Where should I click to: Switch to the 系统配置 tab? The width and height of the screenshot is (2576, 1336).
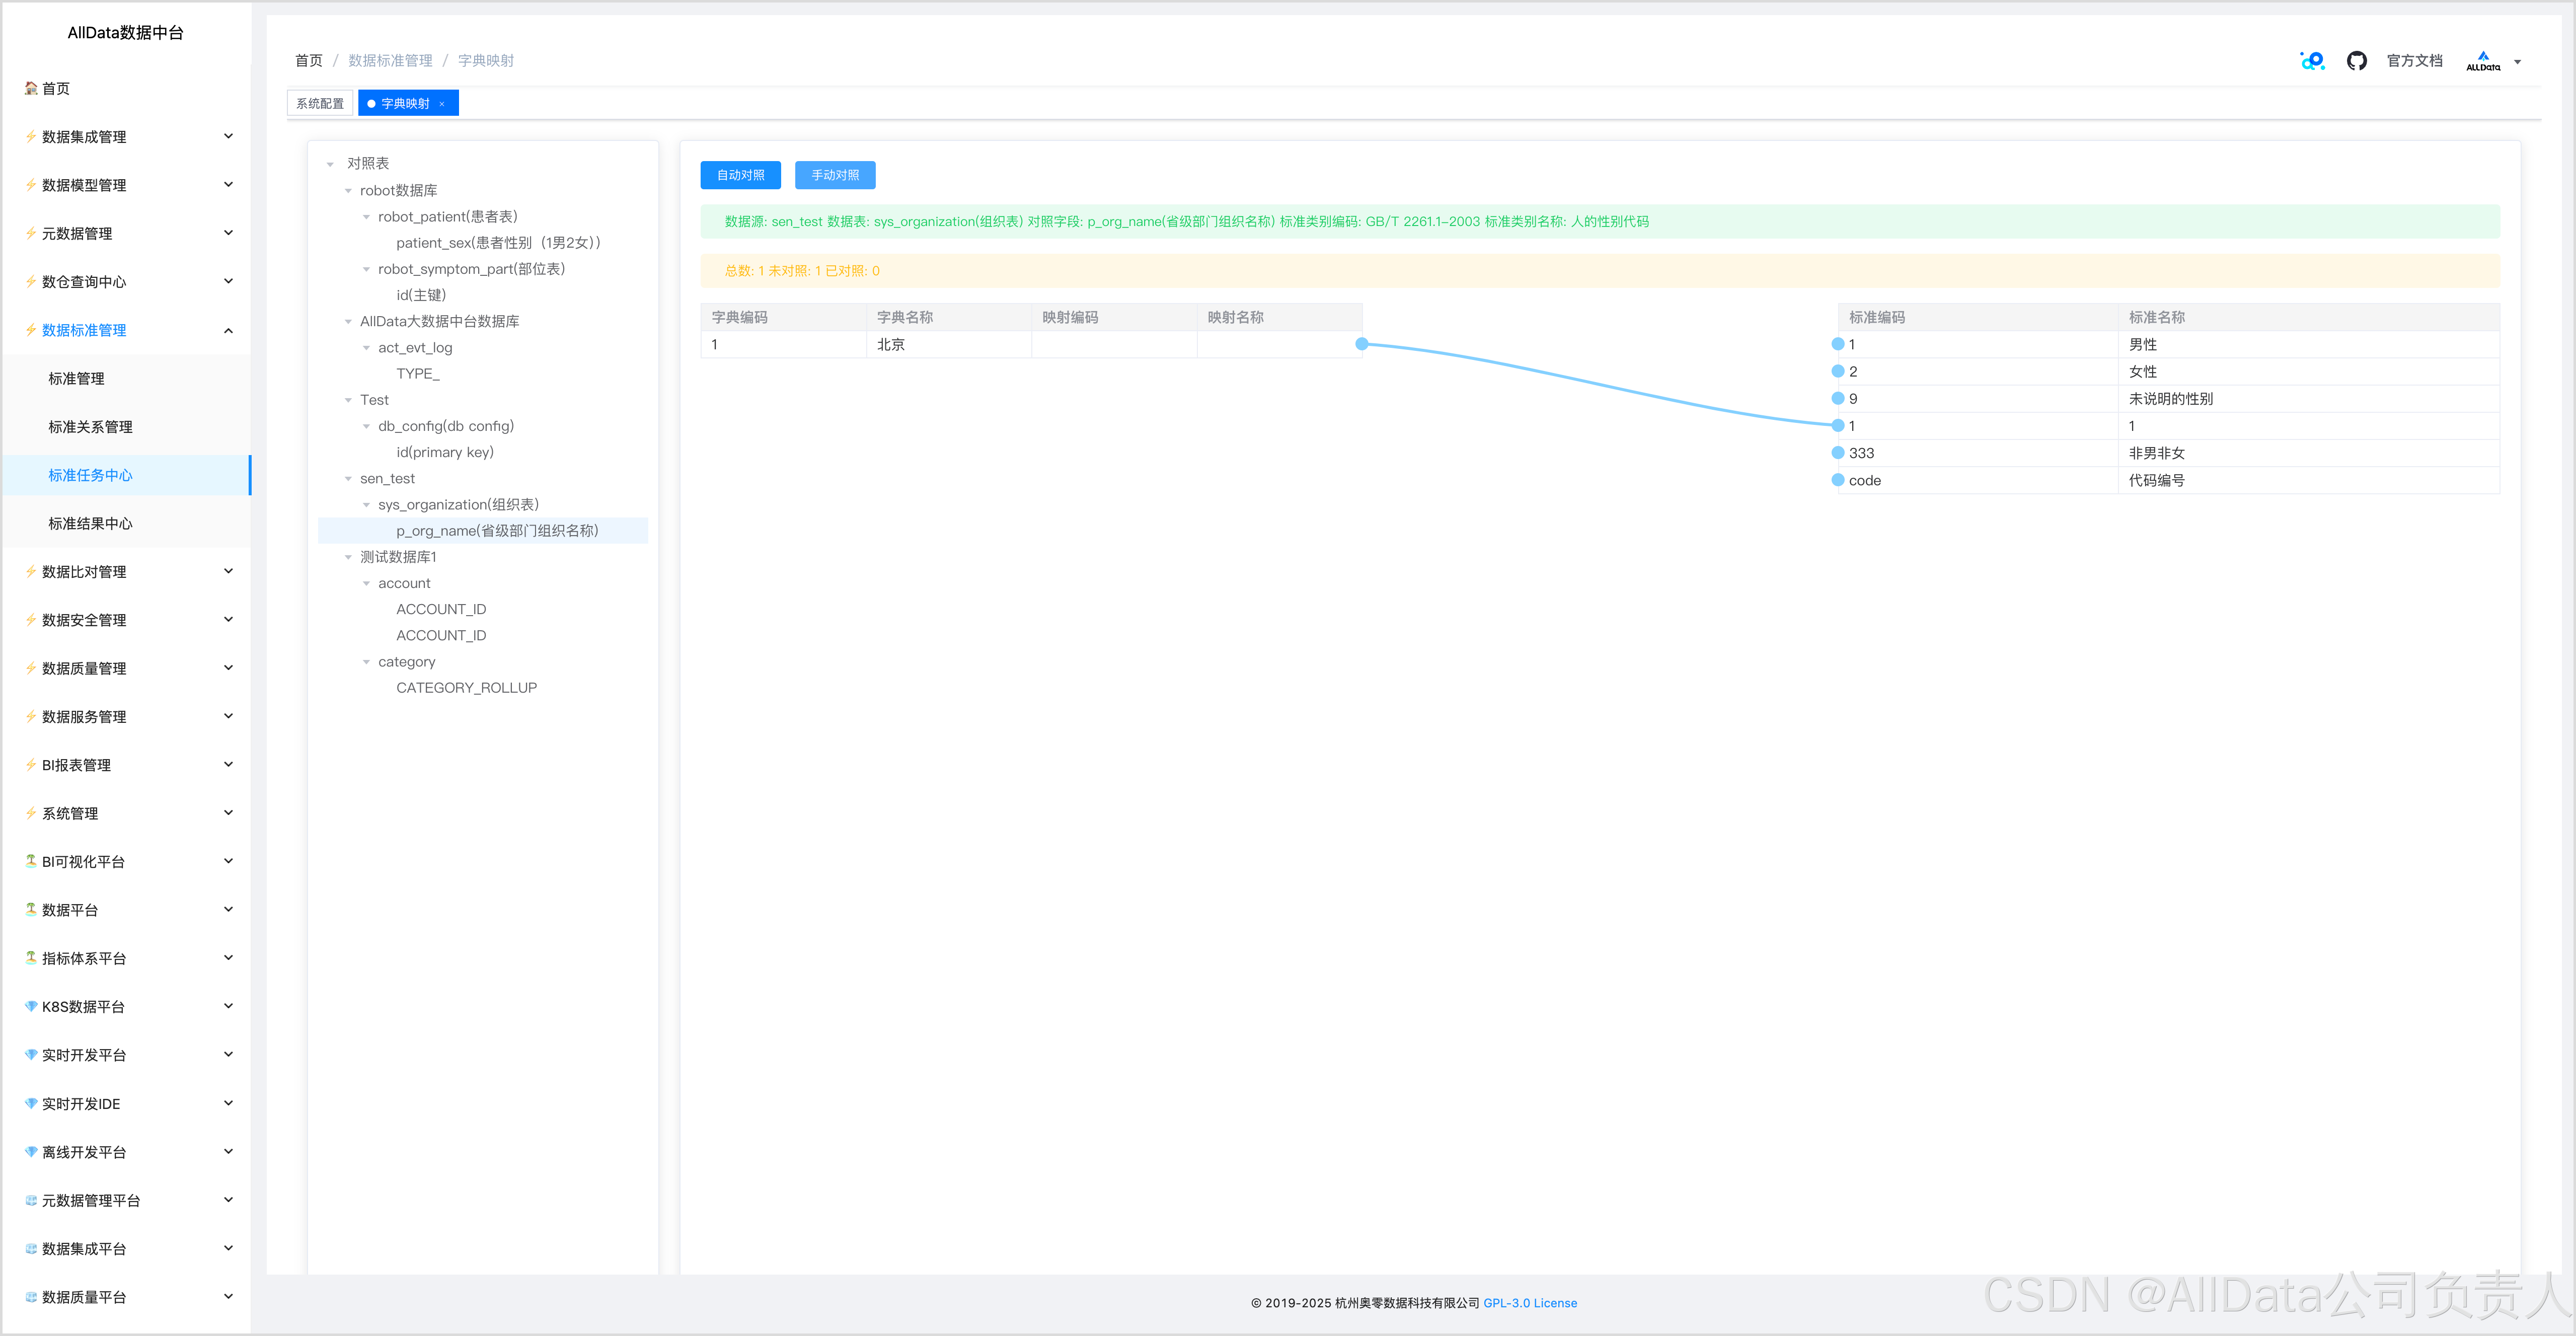pos(320,104)
